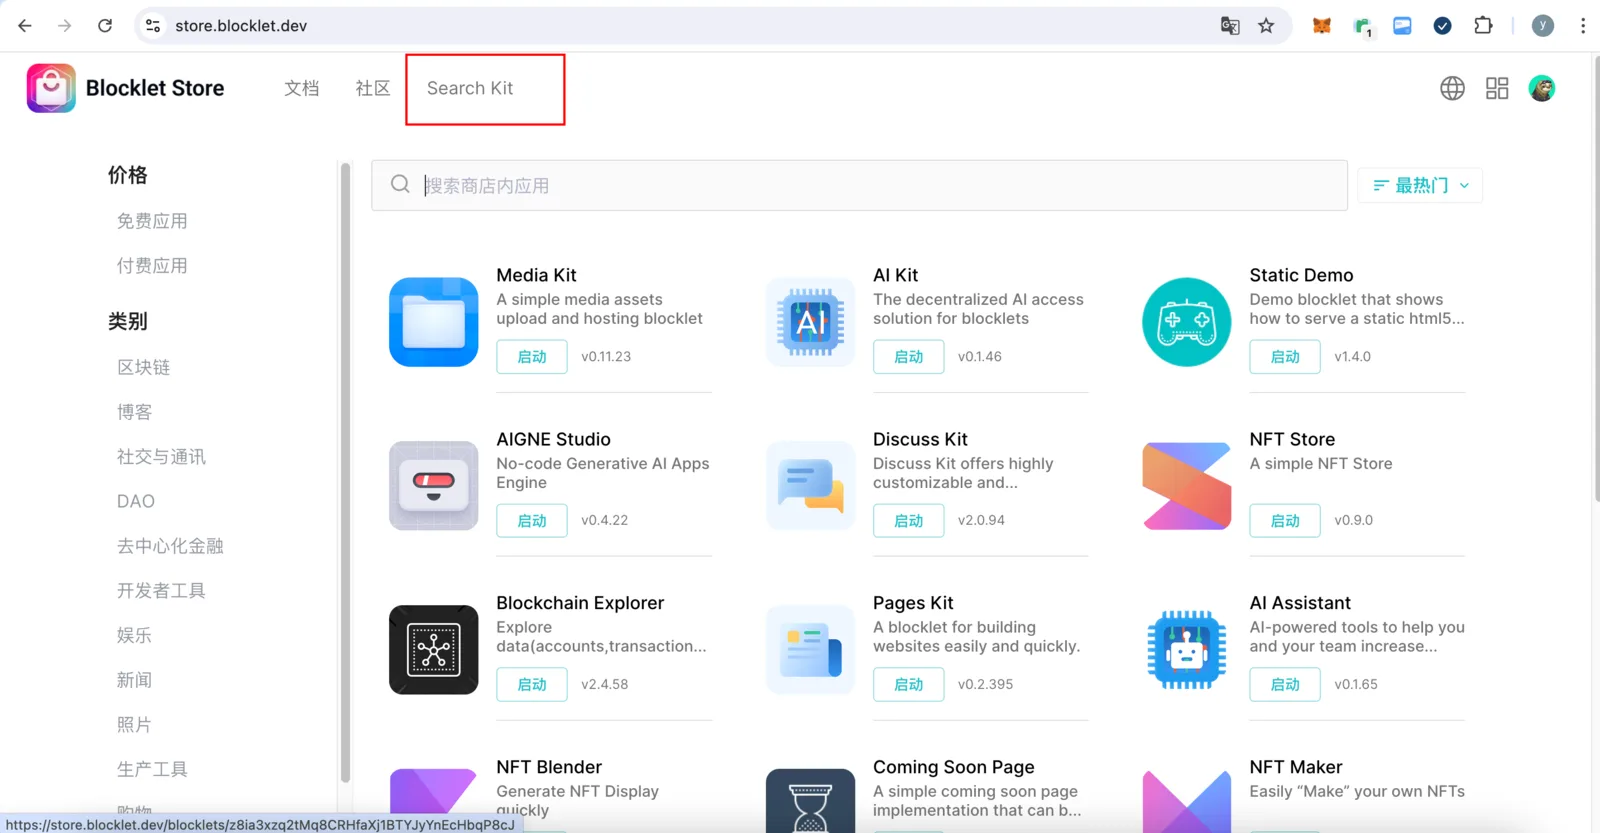Select the 社交与通讯 category
This screenshot has height=833, width=1600.
(161, 457)
